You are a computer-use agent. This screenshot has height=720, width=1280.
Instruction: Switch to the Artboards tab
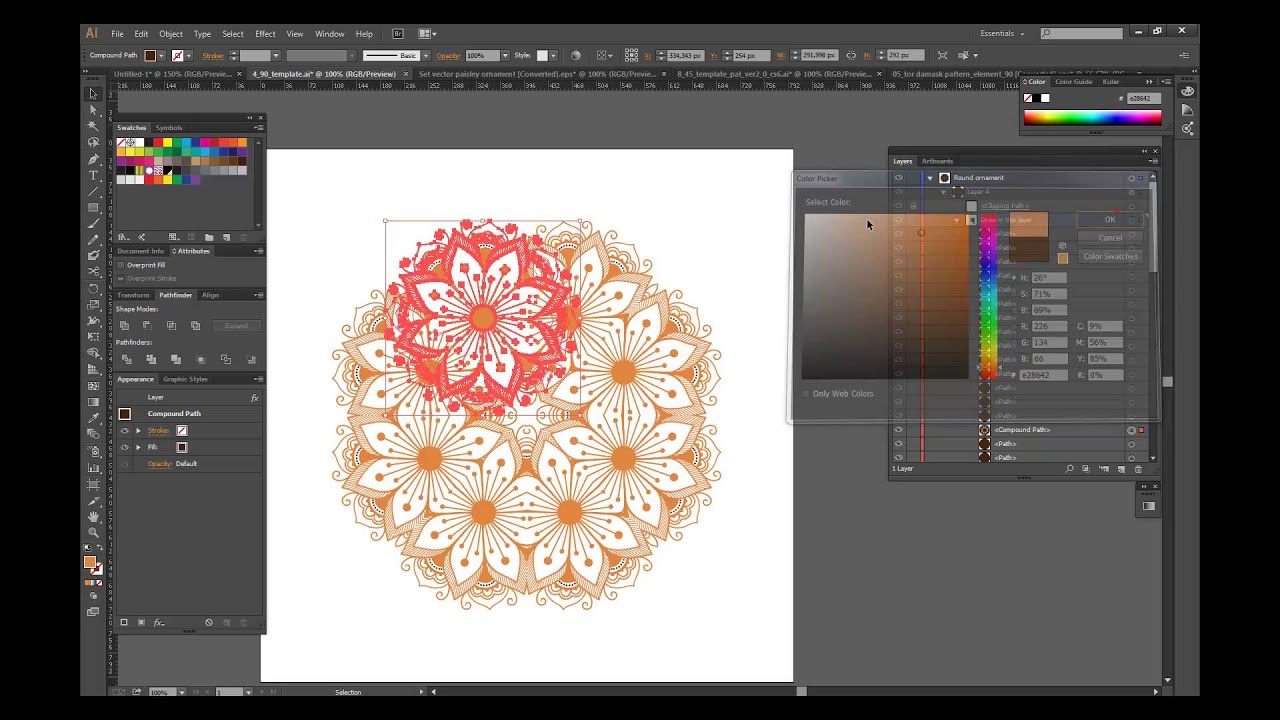tap(937, 161)
